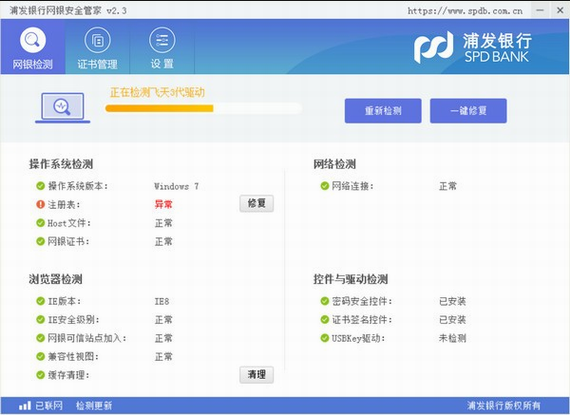Click the 检测更新 link

(94, 406)
